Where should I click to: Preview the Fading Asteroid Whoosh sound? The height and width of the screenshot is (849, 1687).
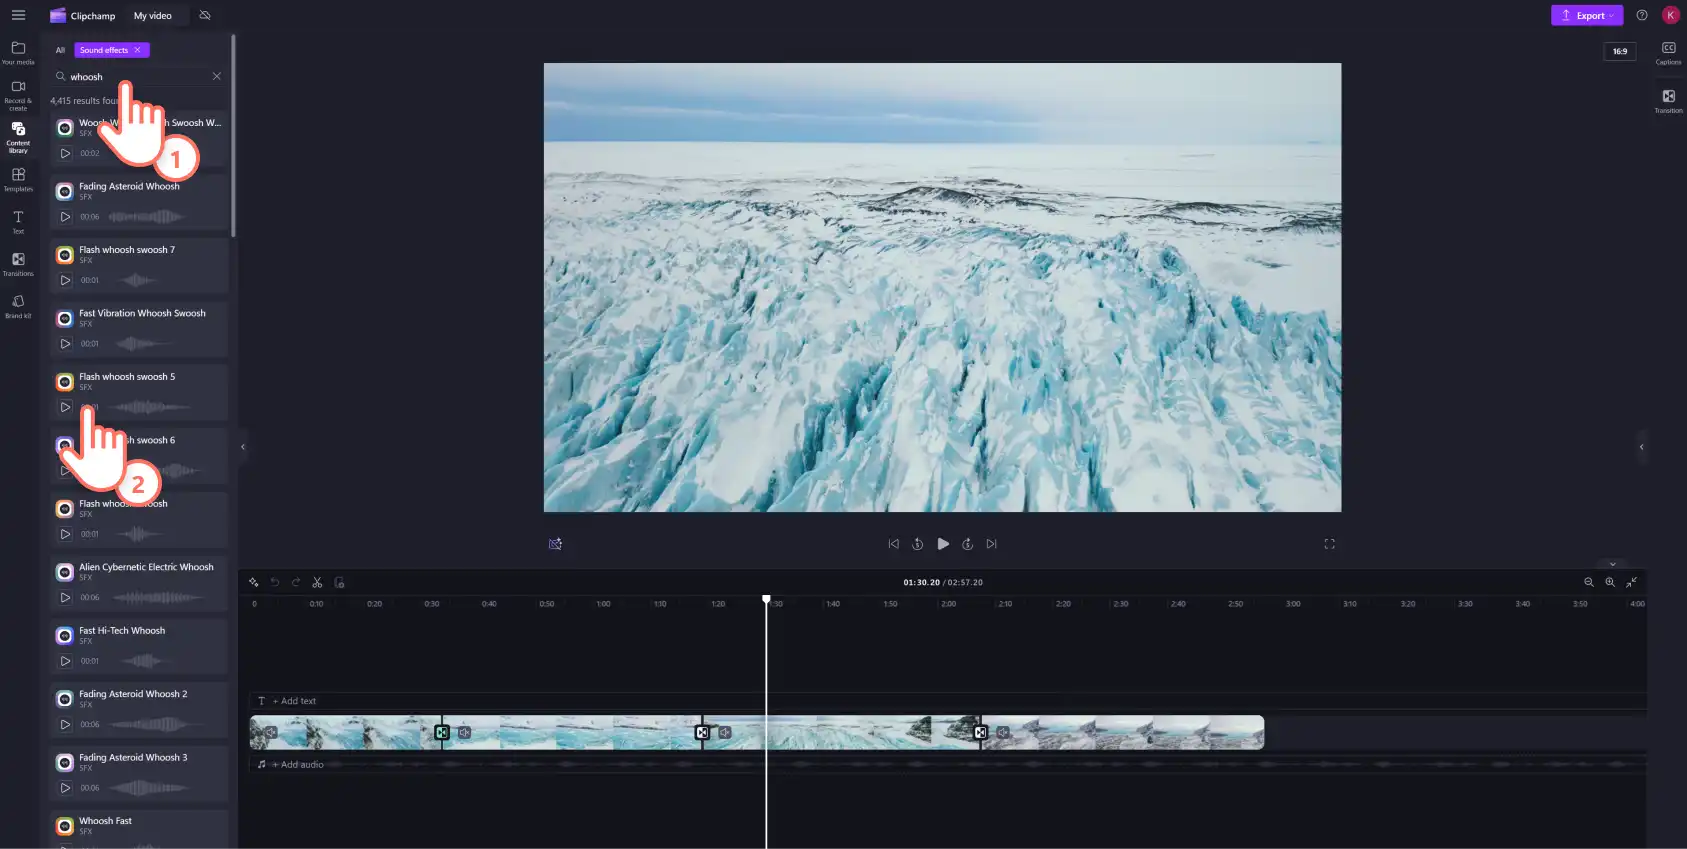click(x=65, y=217)
